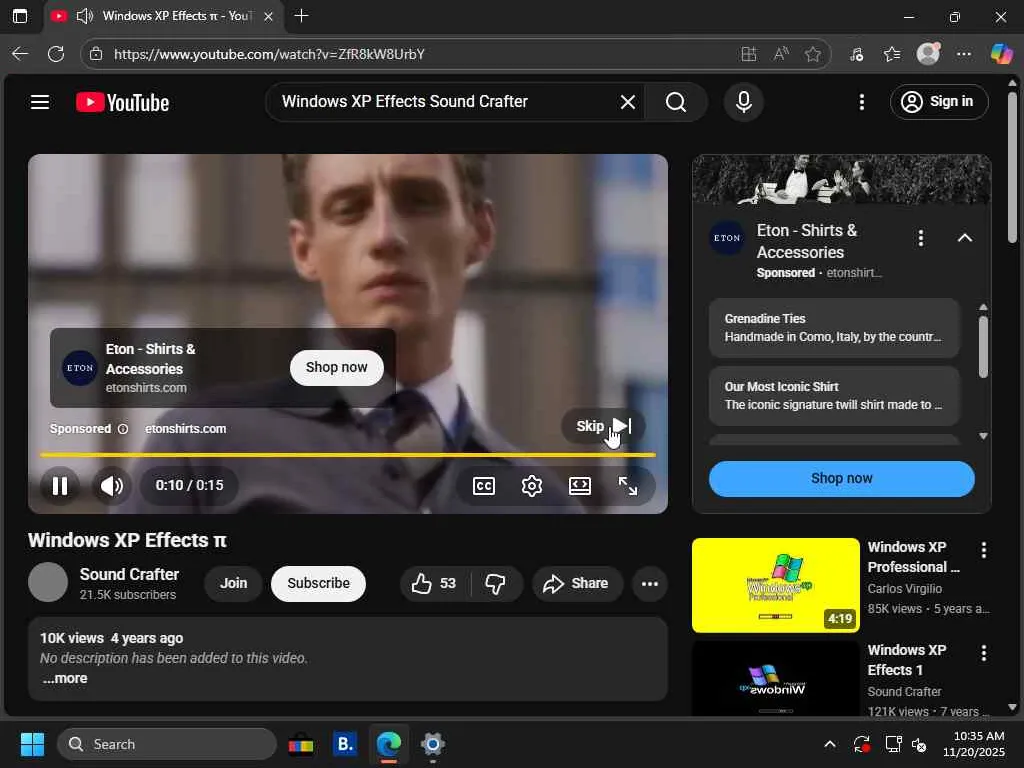This screenshot has height=768, width=1024.
Task: Visit etonshirts.com link beside Sponsored
Action: pyautogui.click(x=185, y=429)
